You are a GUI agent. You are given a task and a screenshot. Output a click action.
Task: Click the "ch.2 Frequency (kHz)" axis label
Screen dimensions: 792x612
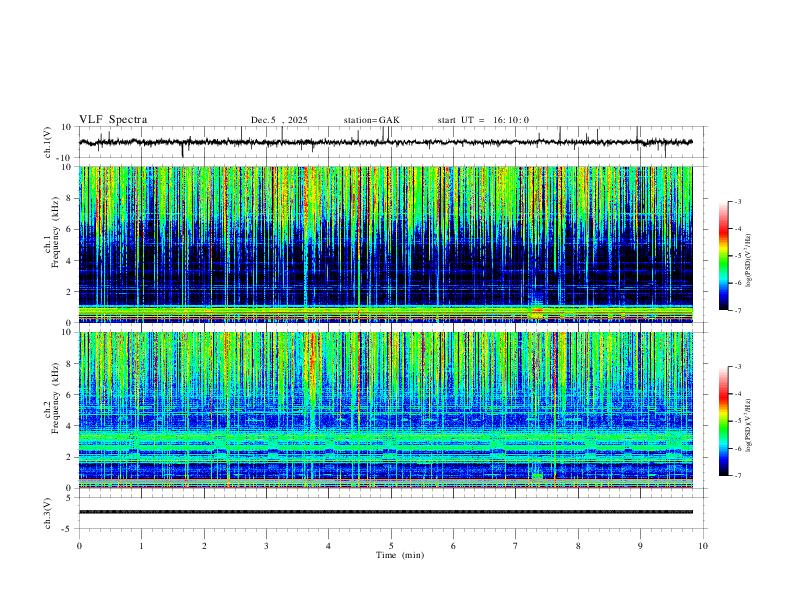click(52, 398)
